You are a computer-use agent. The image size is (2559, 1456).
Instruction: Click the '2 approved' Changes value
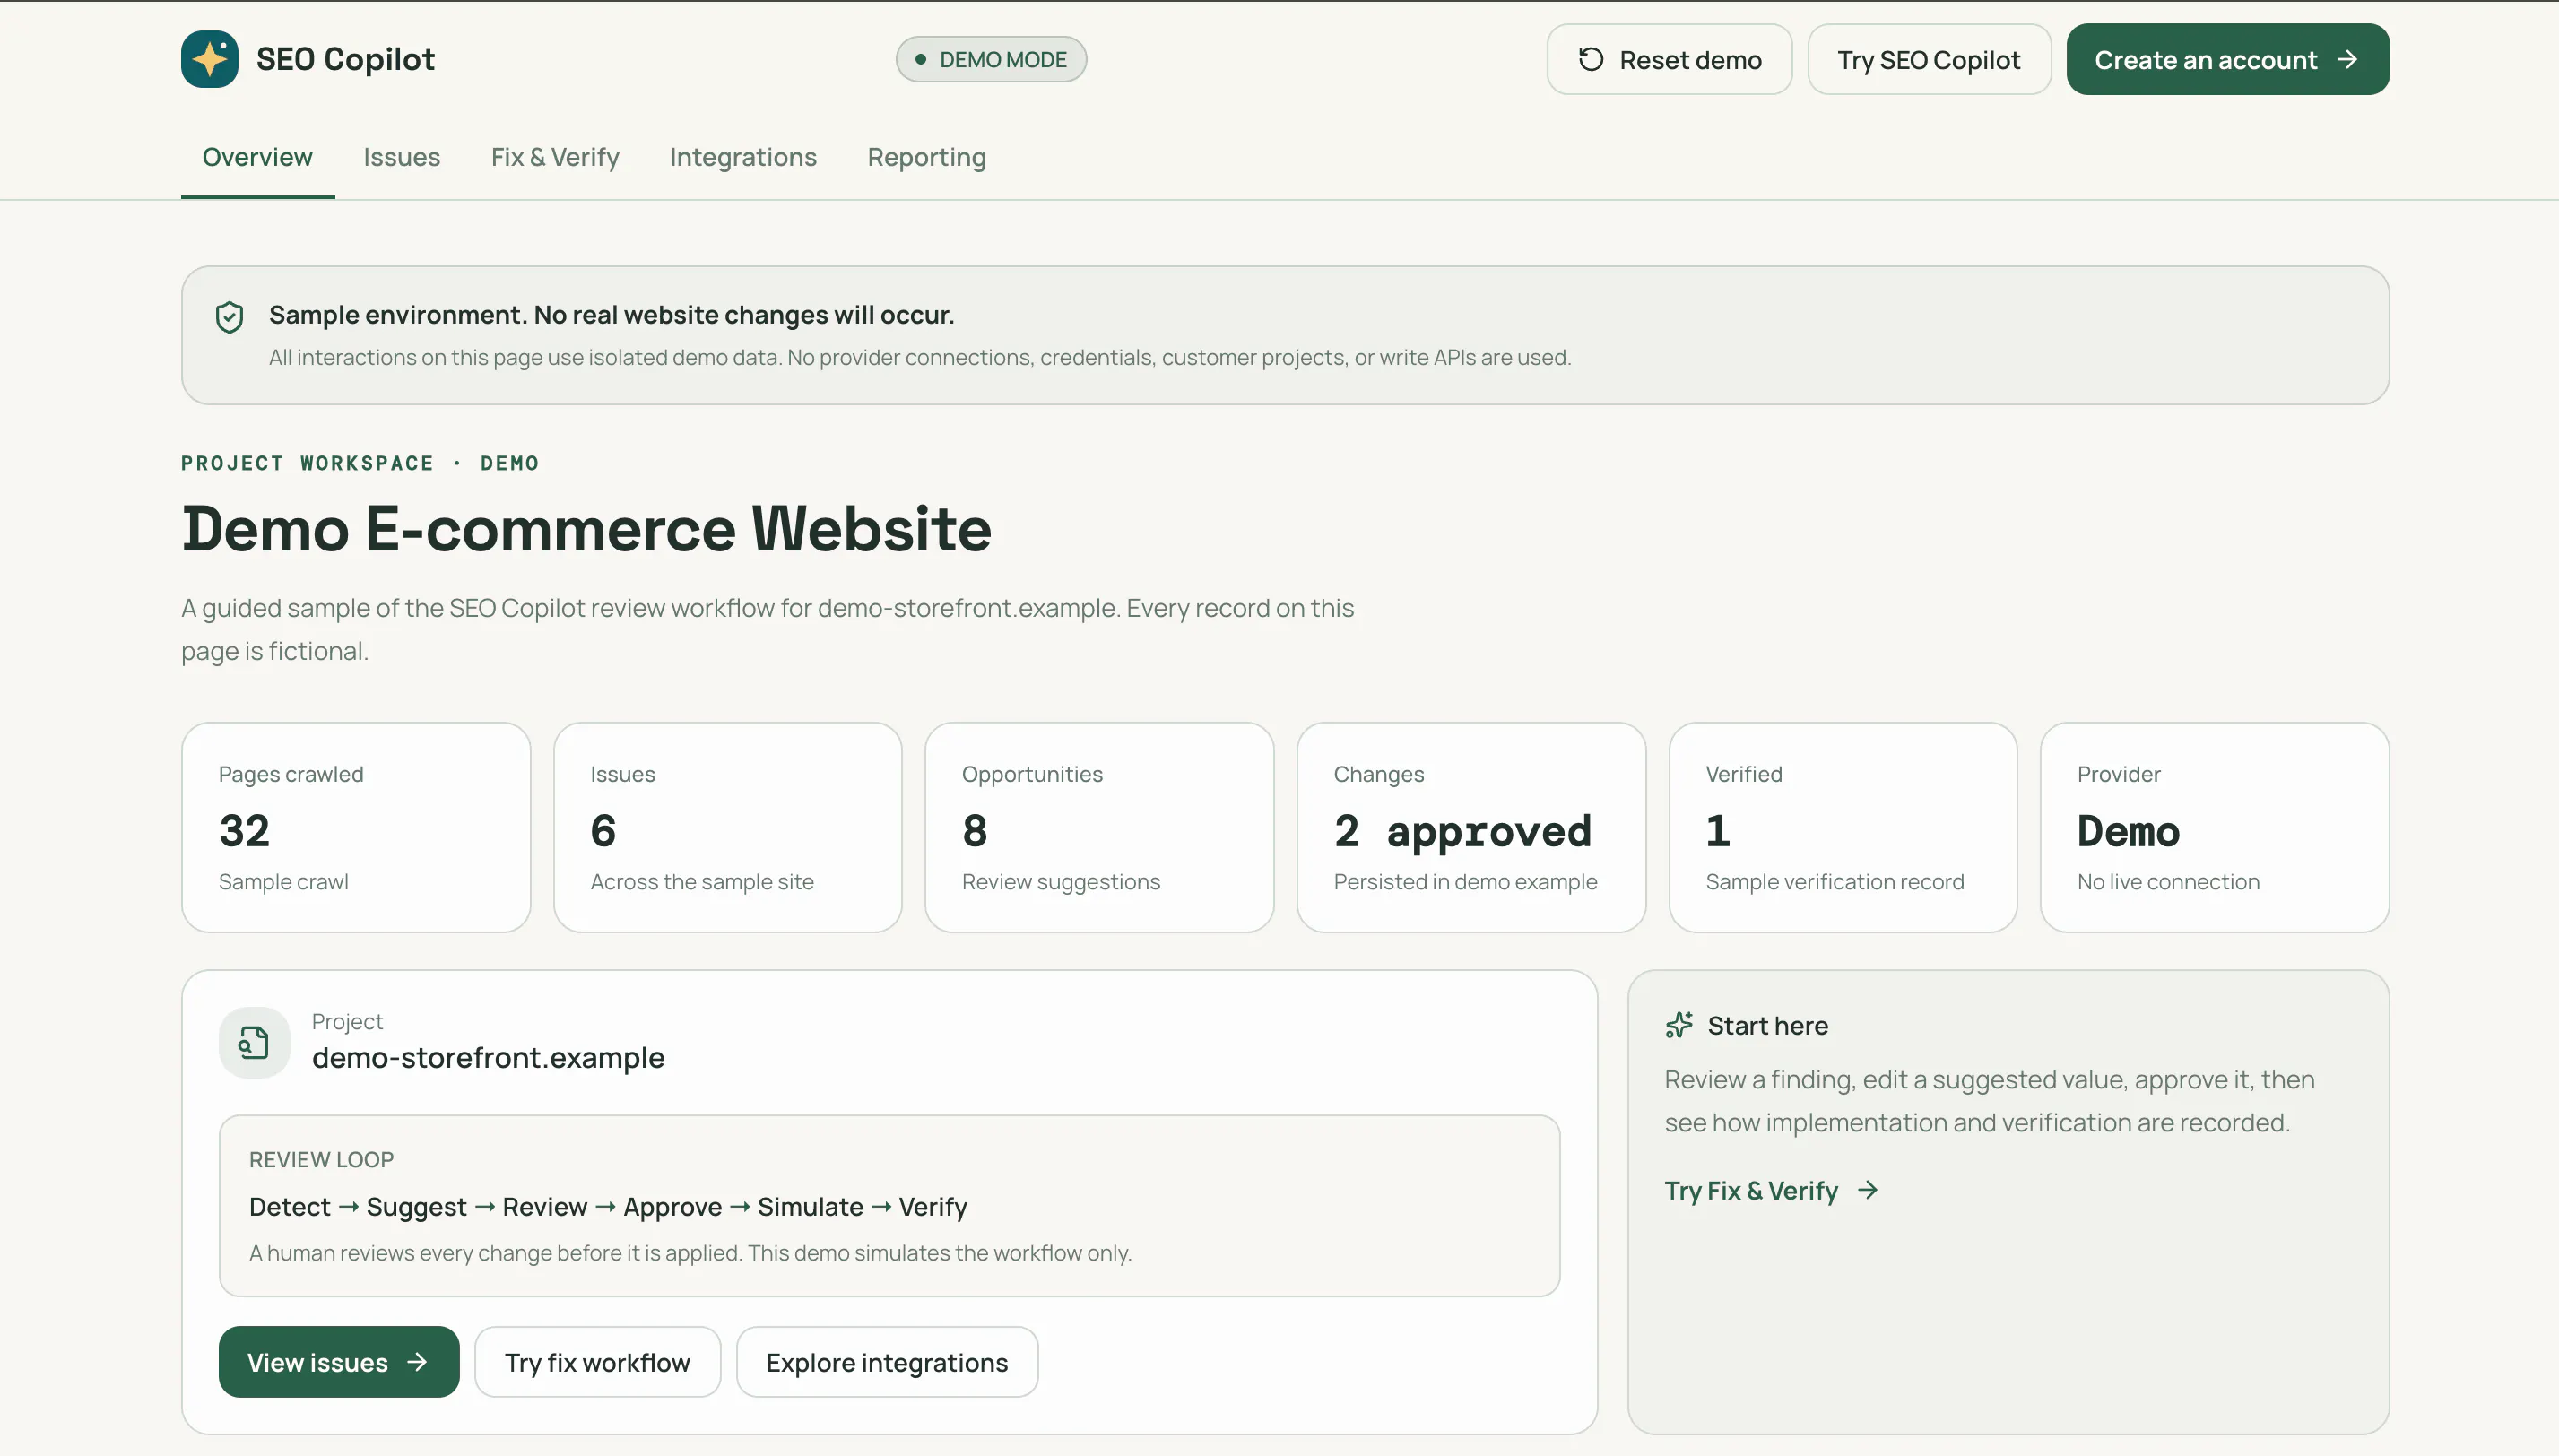click(x=1462, y=831)
